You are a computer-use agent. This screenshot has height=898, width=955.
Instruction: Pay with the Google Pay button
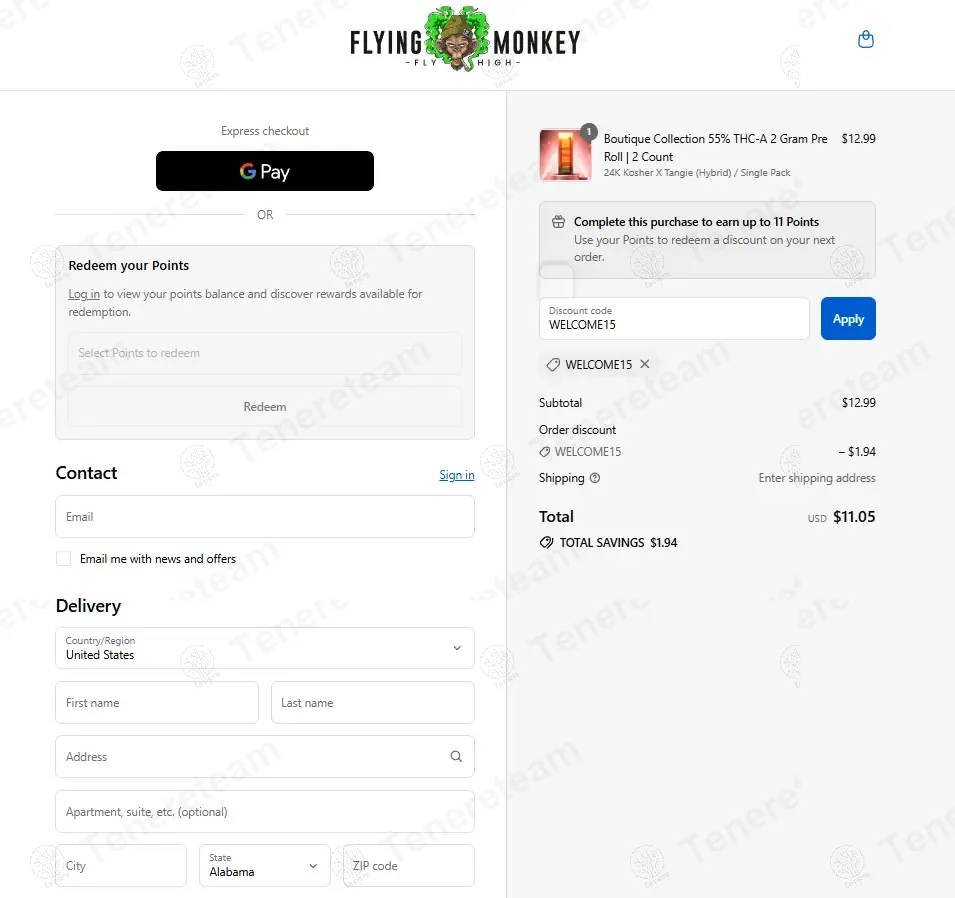(x=265, y=171)
